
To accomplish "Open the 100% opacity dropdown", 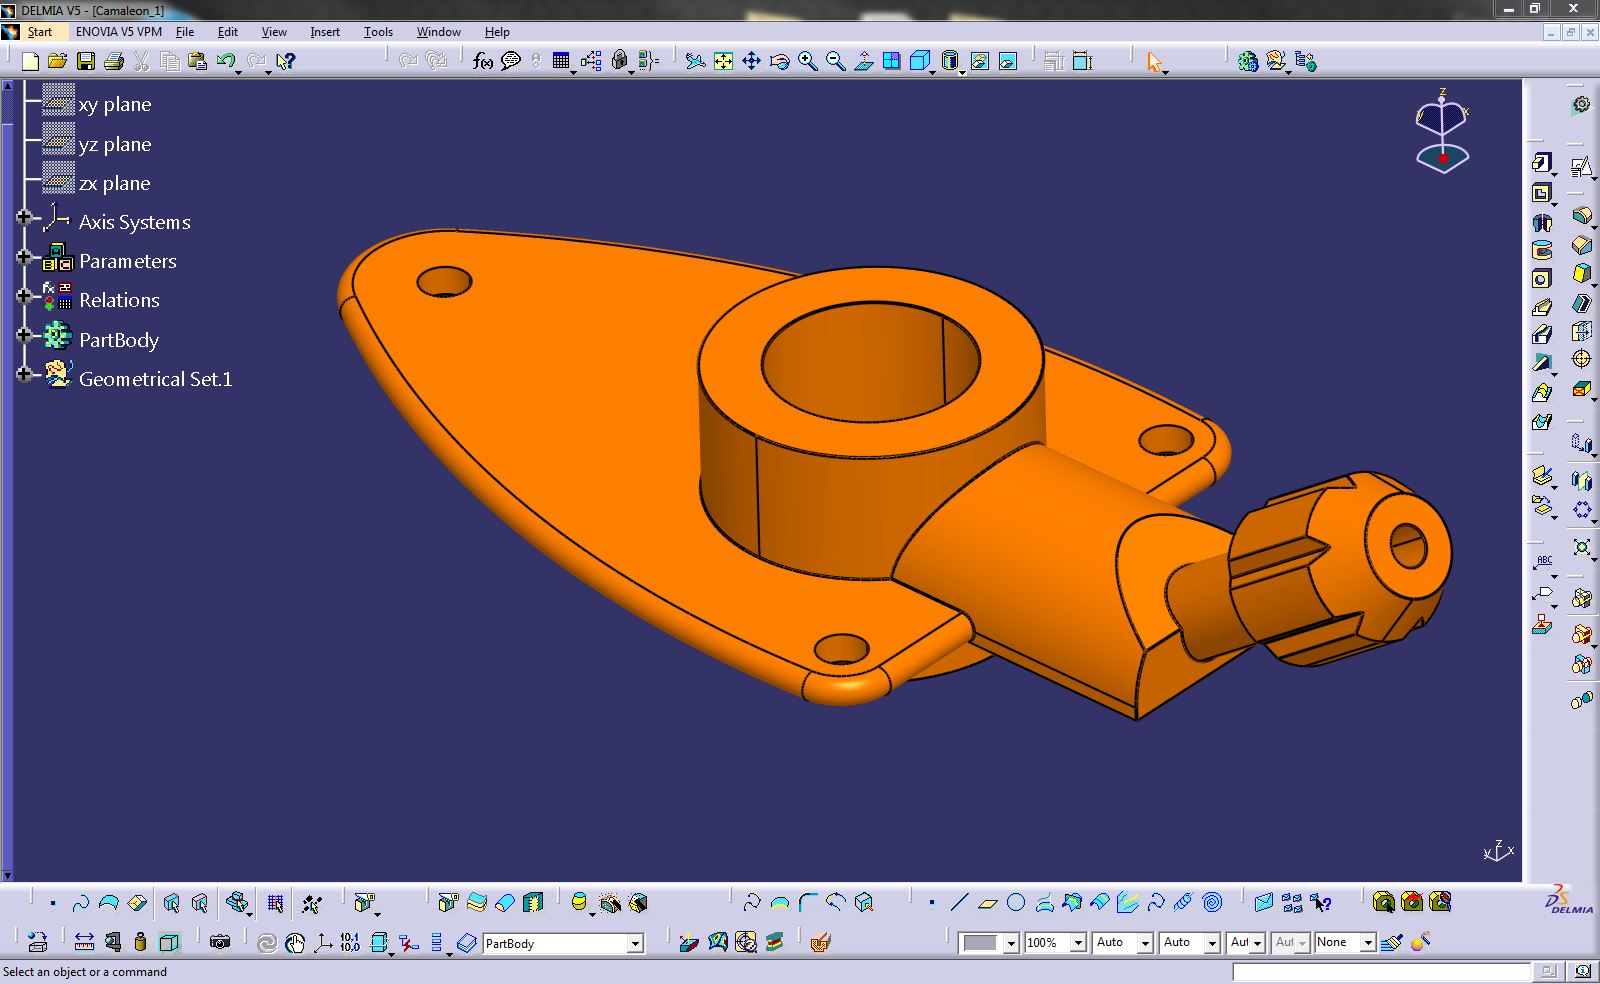I will [x=1078, y=942].
